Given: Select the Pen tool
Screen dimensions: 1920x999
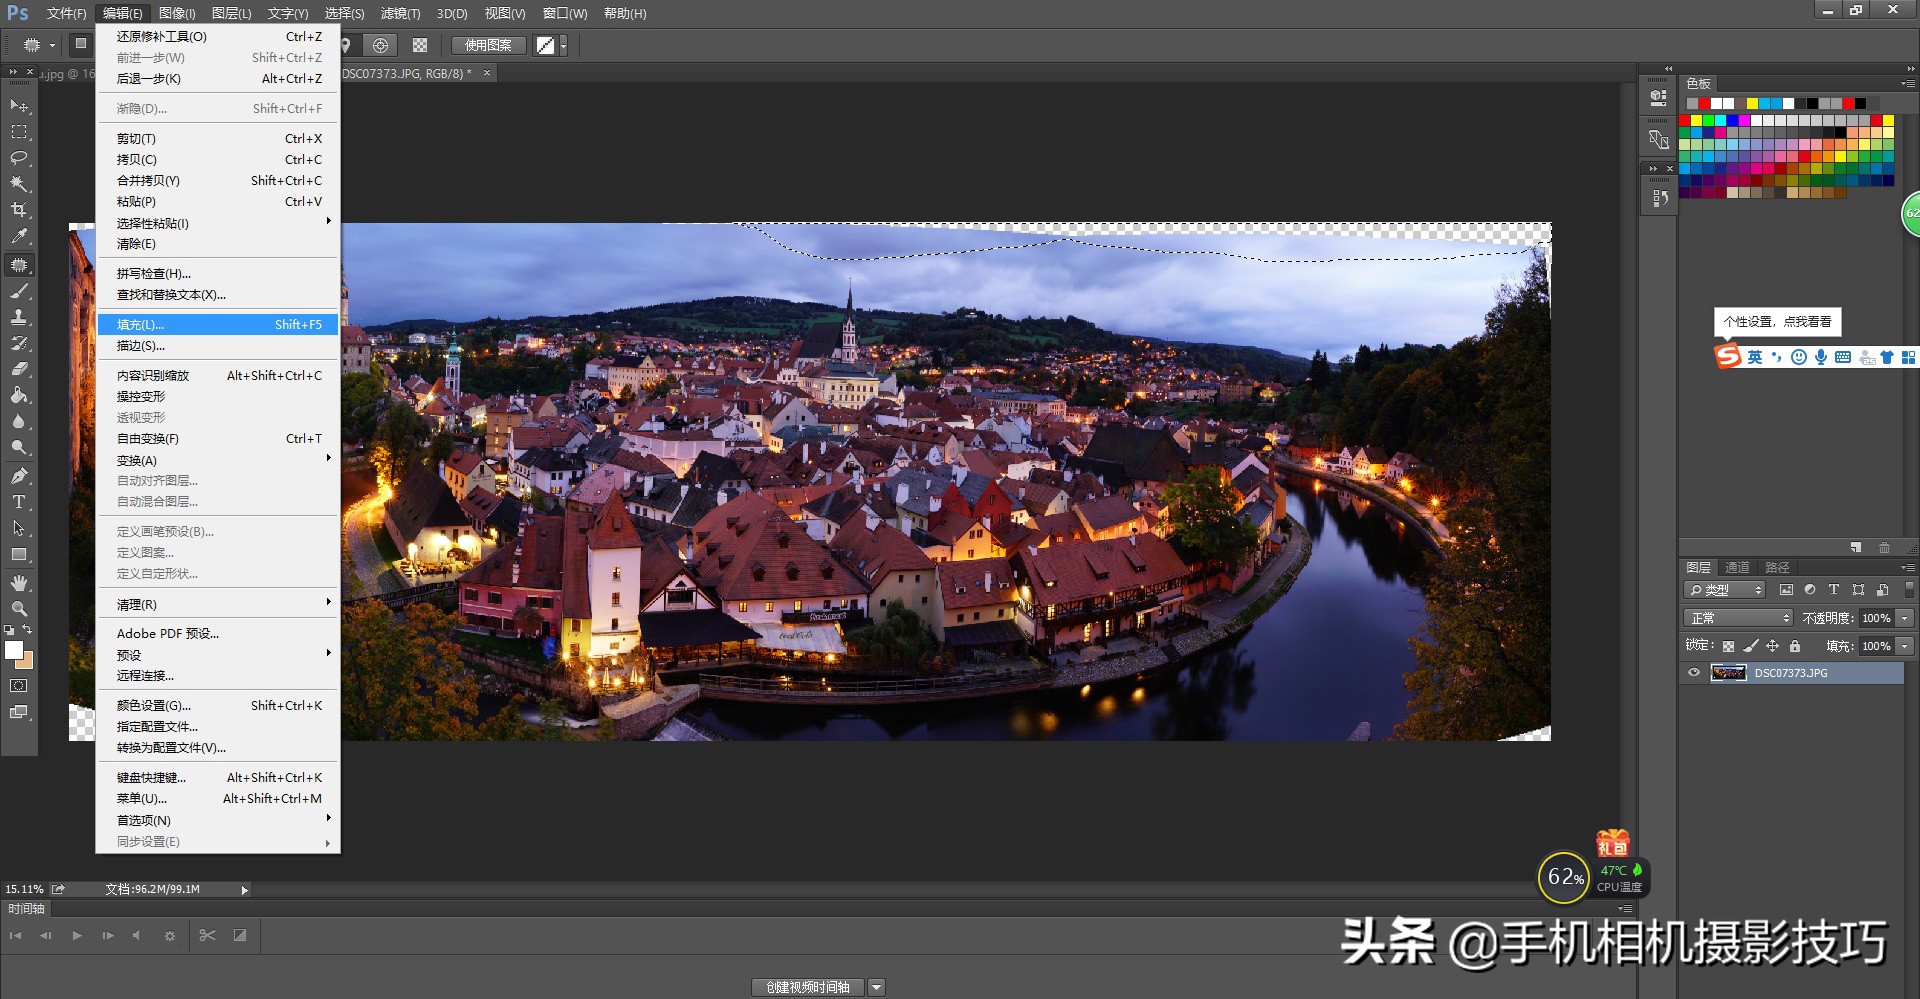Looking at the screenshot, I should pos(19,476).
